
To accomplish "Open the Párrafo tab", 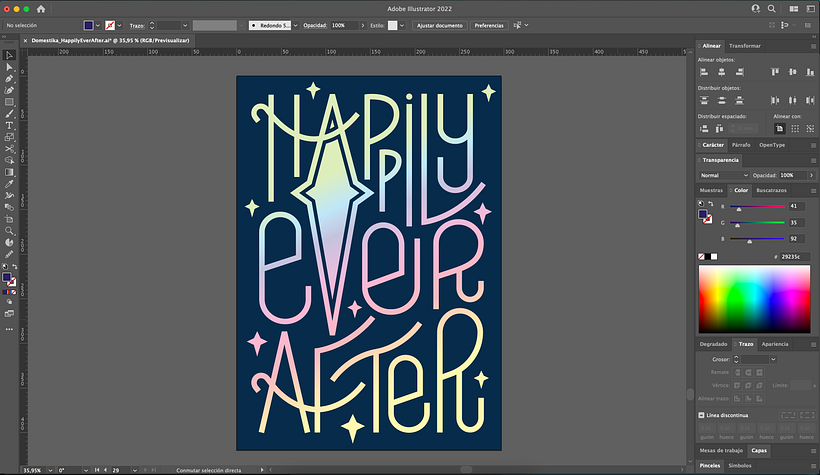I will pos(741,145).
